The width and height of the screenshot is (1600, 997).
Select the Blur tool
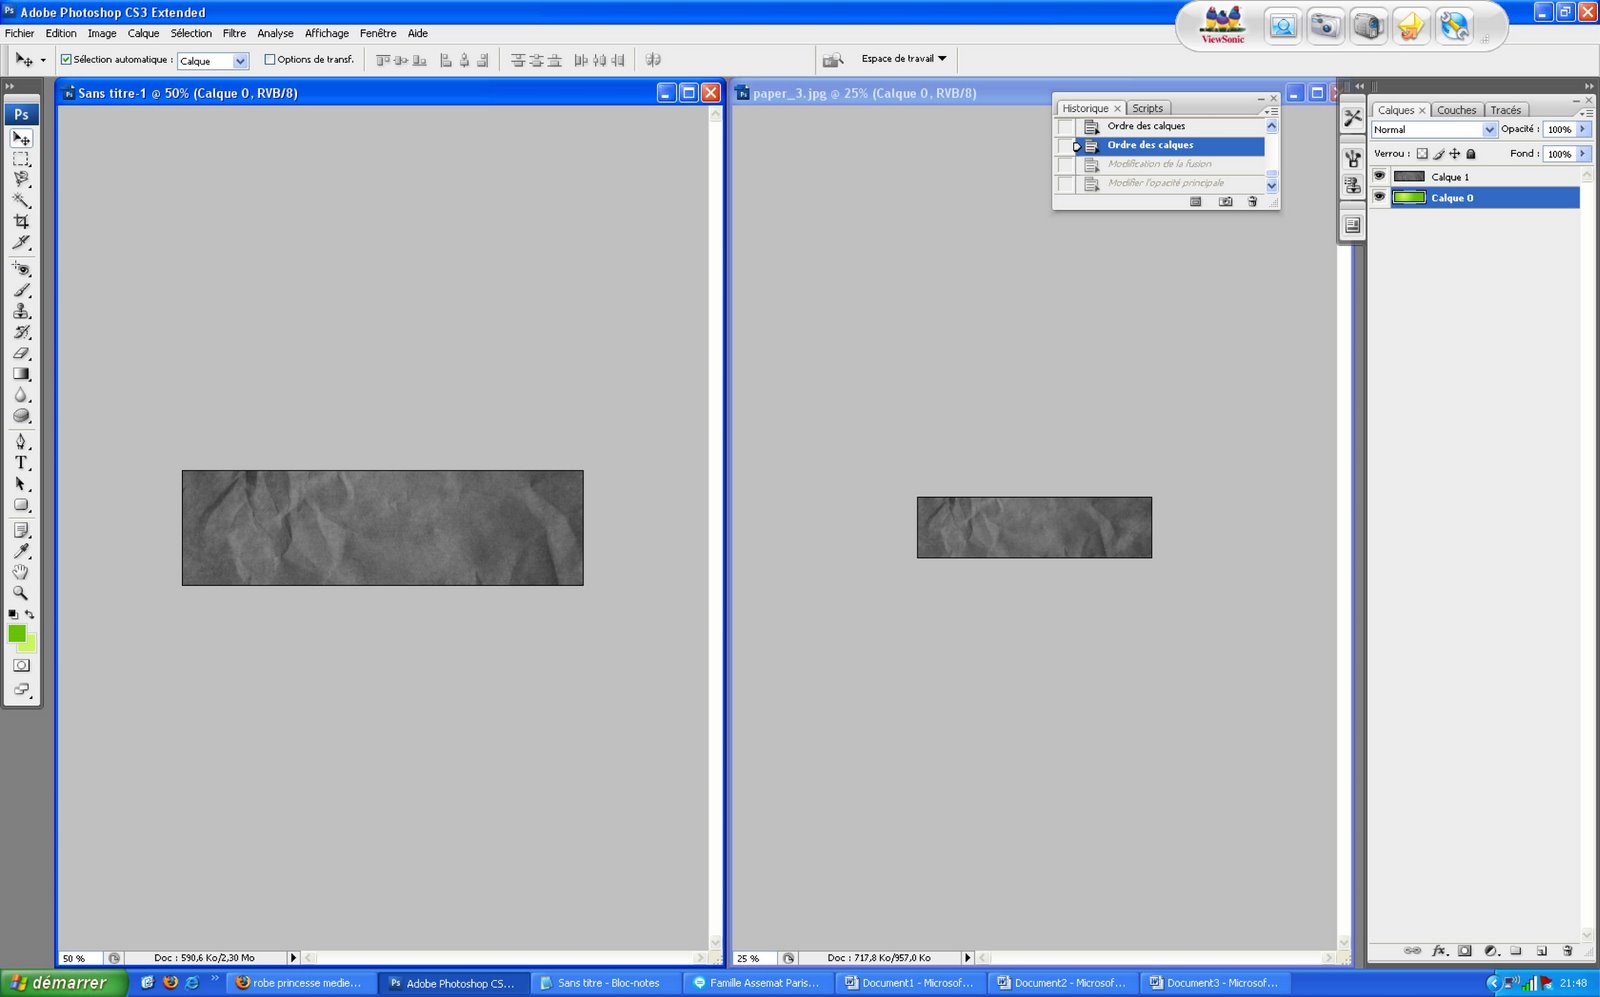[21, 395]
